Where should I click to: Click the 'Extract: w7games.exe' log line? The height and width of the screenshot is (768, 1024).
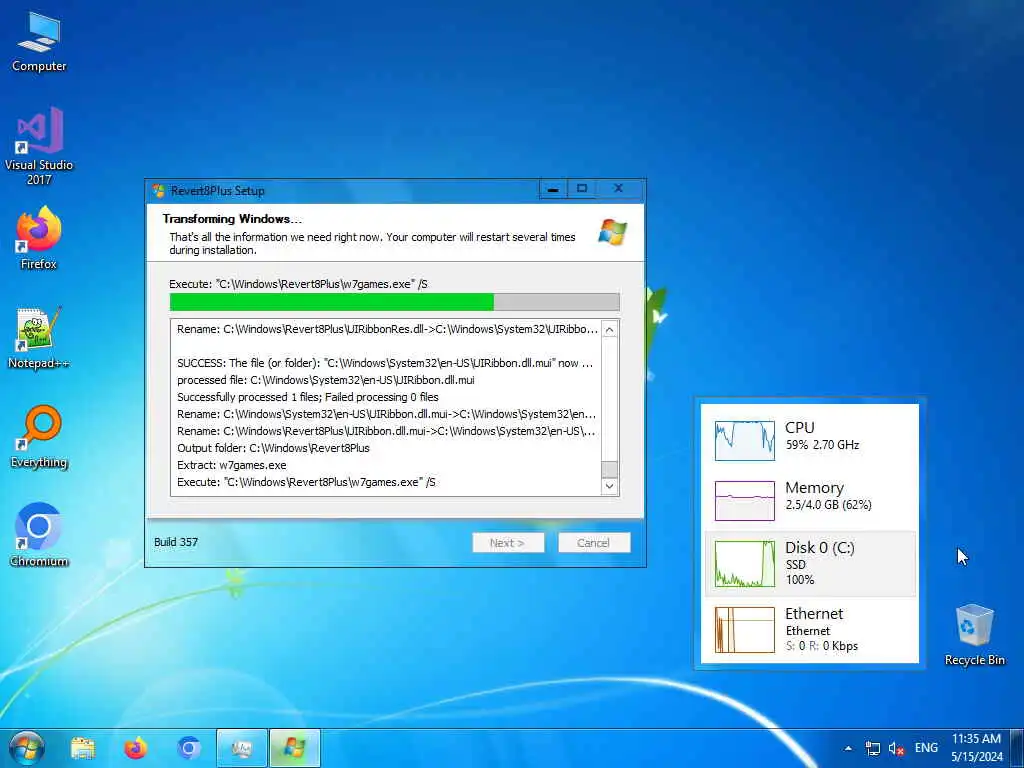tap(231, 465)
